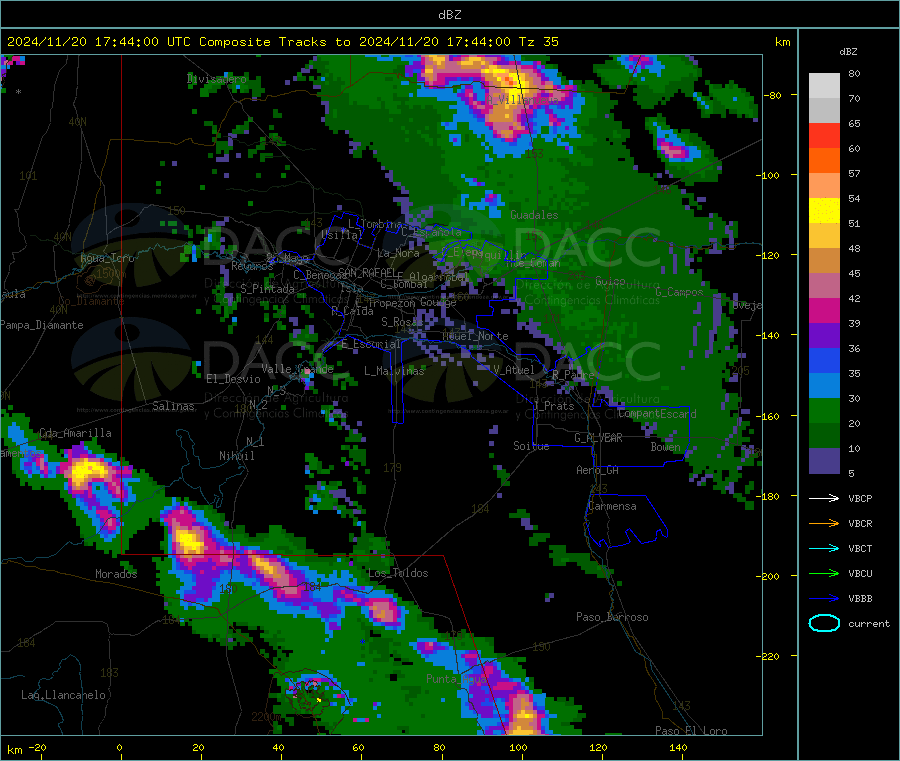Click the 'Pampa_Diamante' map label
The height and width of the screenshot is (761, 900).
pyautogui.click(x=41, y=325)
